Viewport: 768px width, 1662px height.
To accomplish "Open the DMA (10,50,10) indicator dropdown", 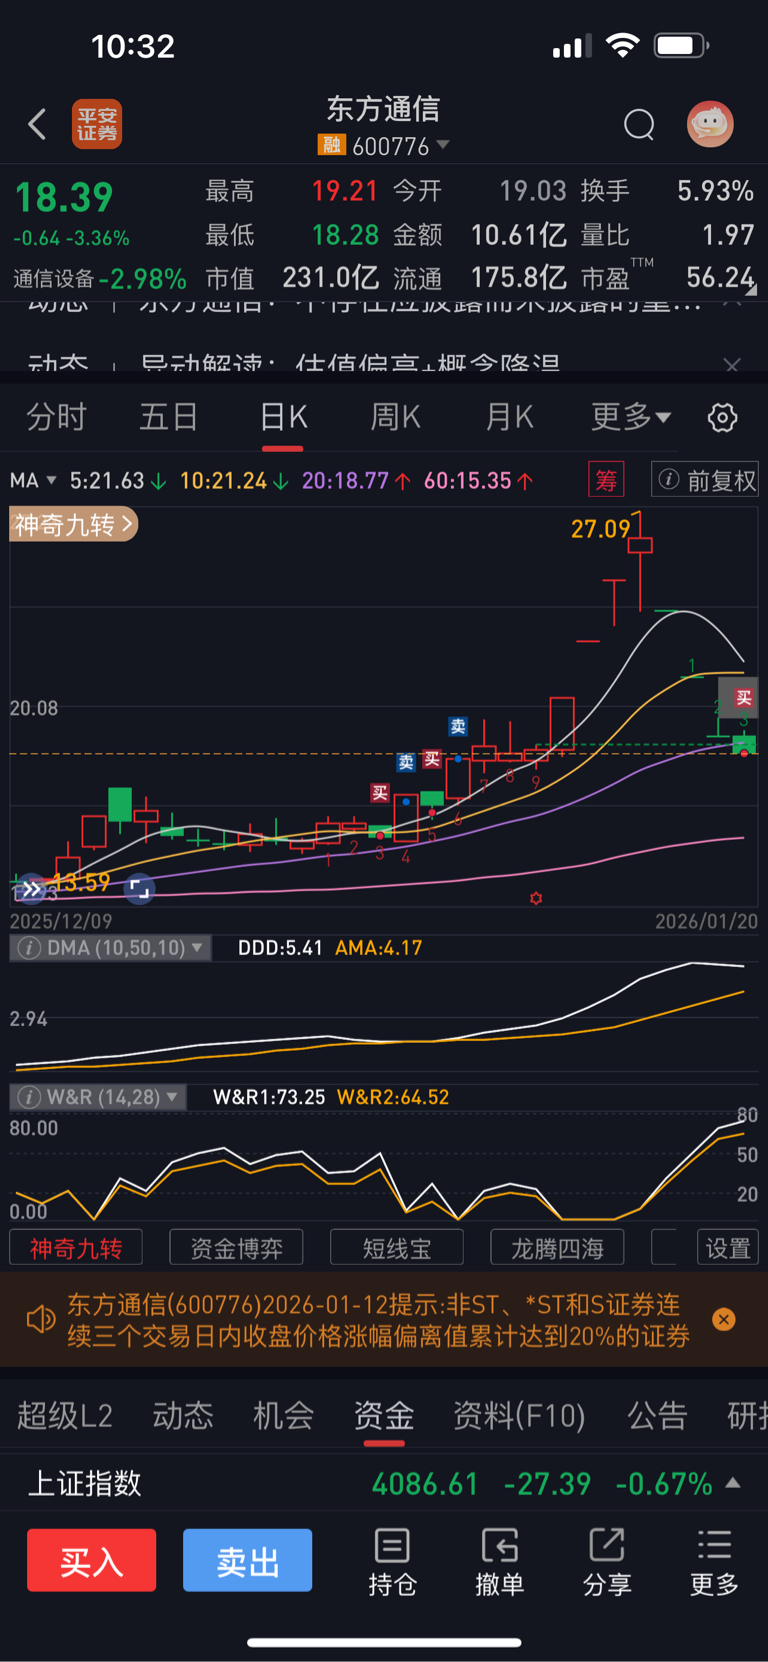I will pos(110,948).
